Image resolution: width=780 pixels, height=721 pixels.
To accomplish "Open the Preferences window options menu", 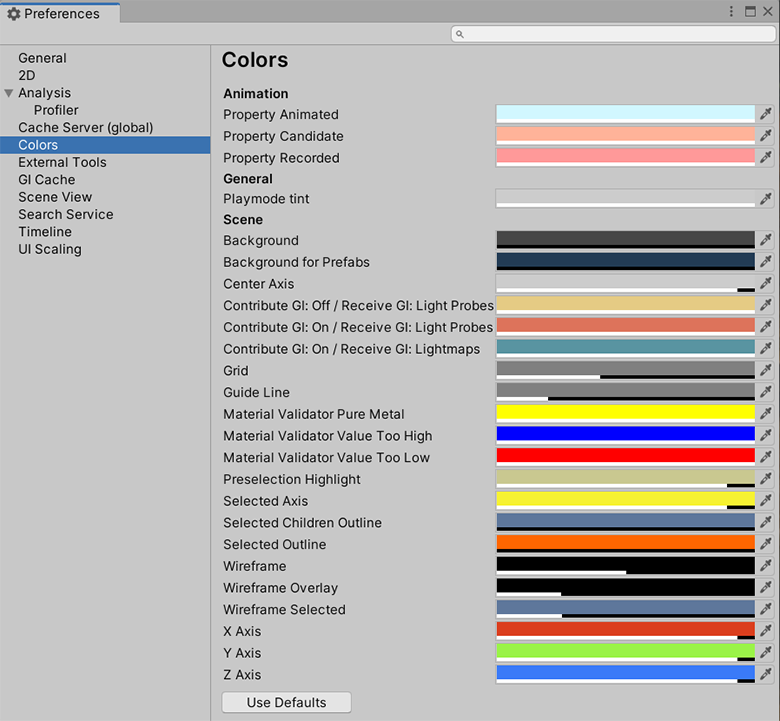I will pyautogui.click(x=733, y=11).
